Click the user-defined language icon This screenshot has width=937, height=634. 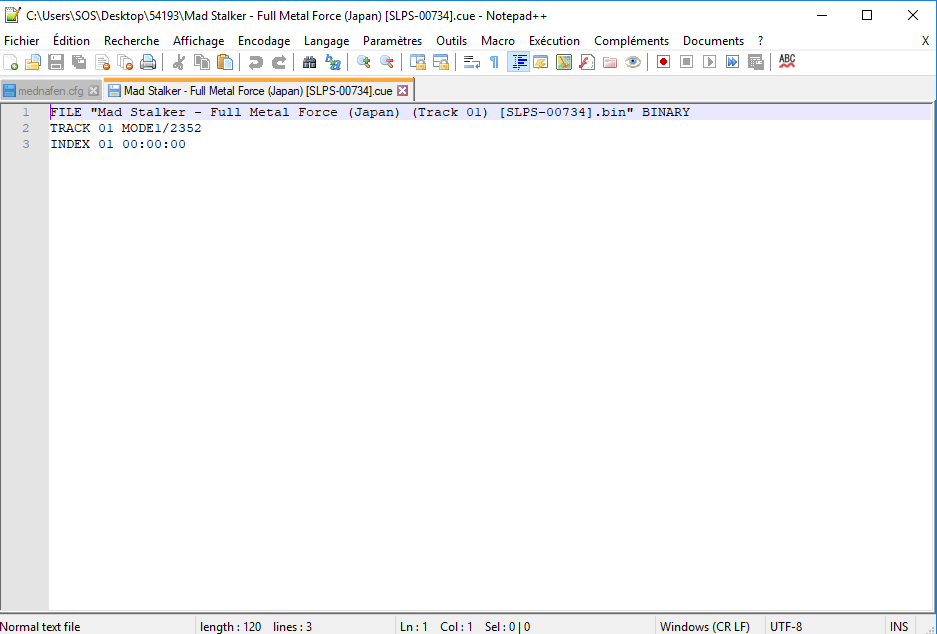pyautogui.click(x=541, y=62)
